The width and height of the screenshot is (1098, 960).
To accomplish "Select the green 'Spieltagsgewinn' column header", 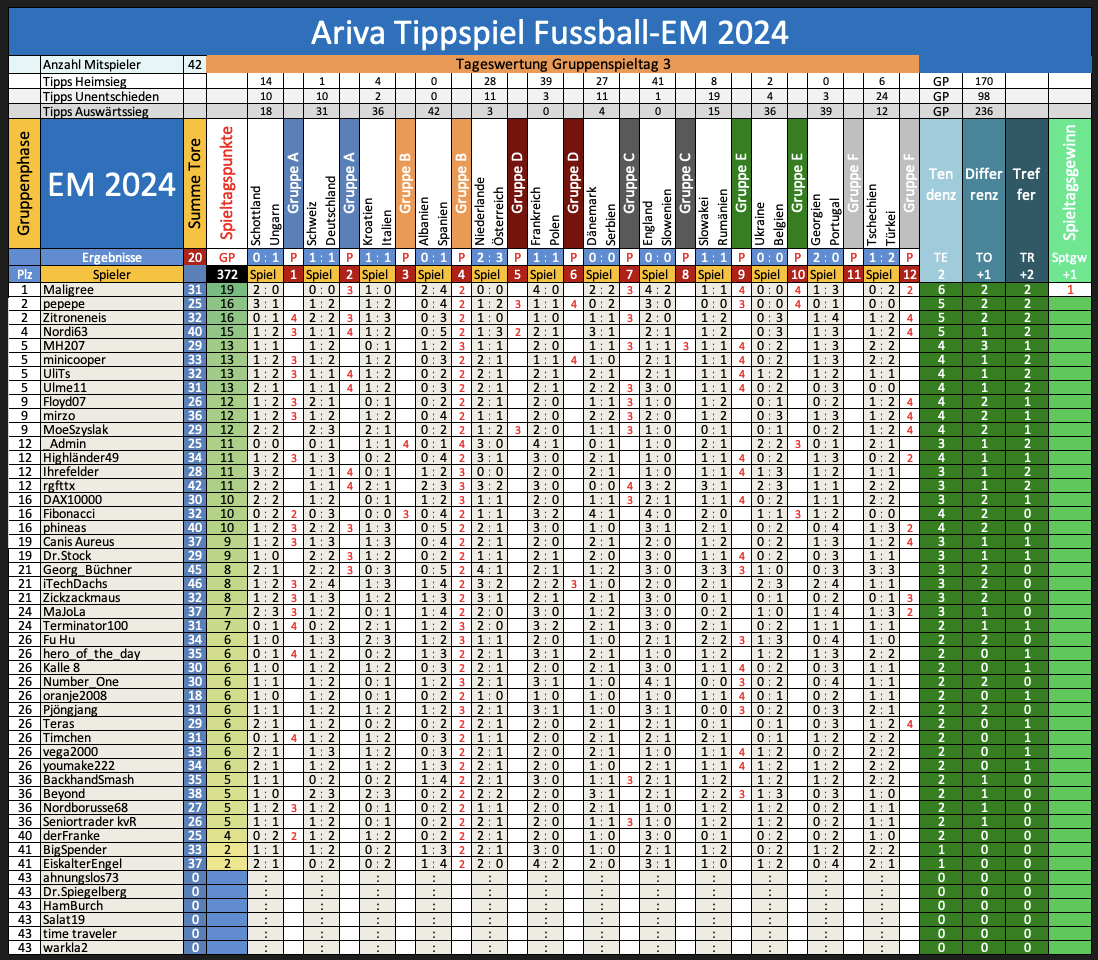I will 1070,183.
